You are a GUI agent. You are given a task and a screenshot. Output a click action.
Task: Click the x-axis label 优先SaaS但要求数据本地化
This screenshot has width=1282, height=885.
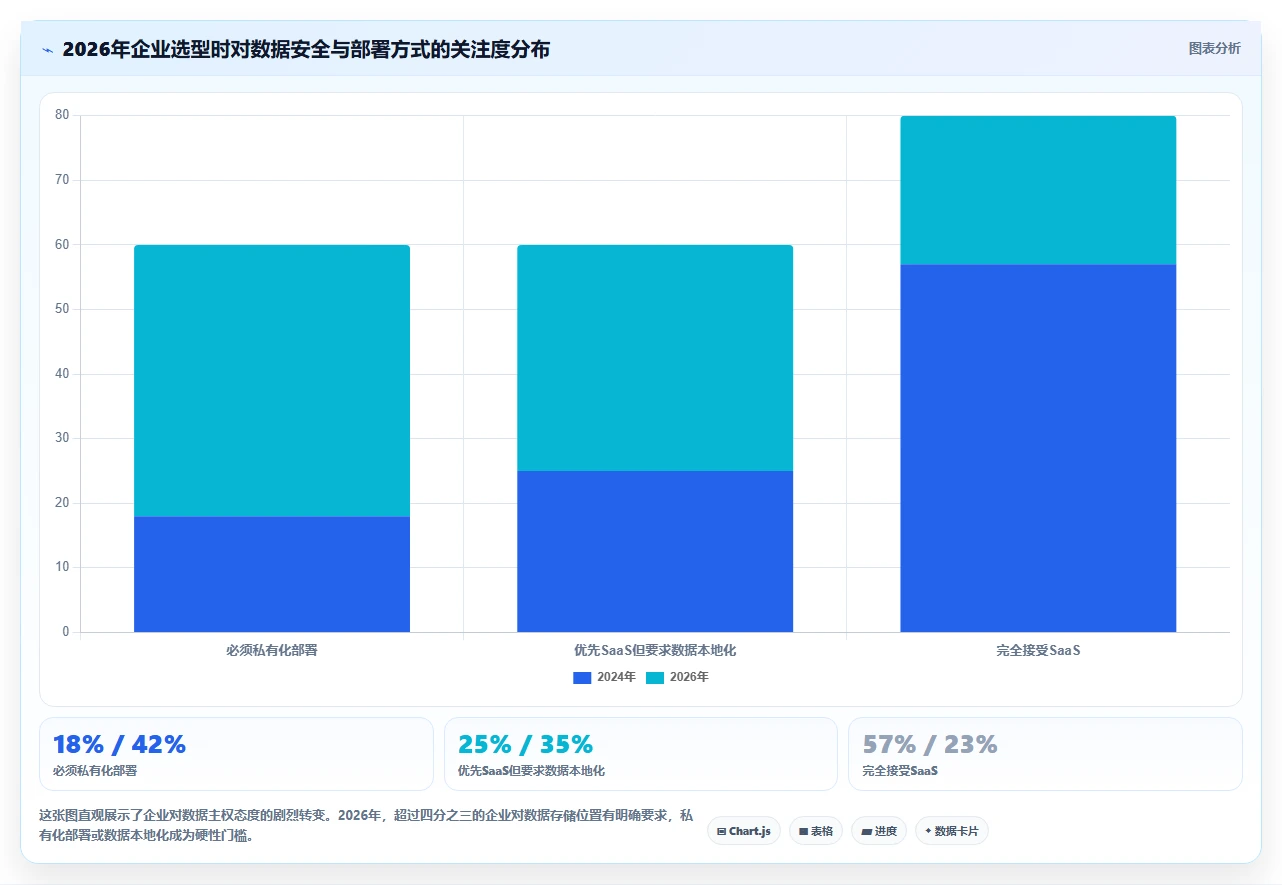655,651
